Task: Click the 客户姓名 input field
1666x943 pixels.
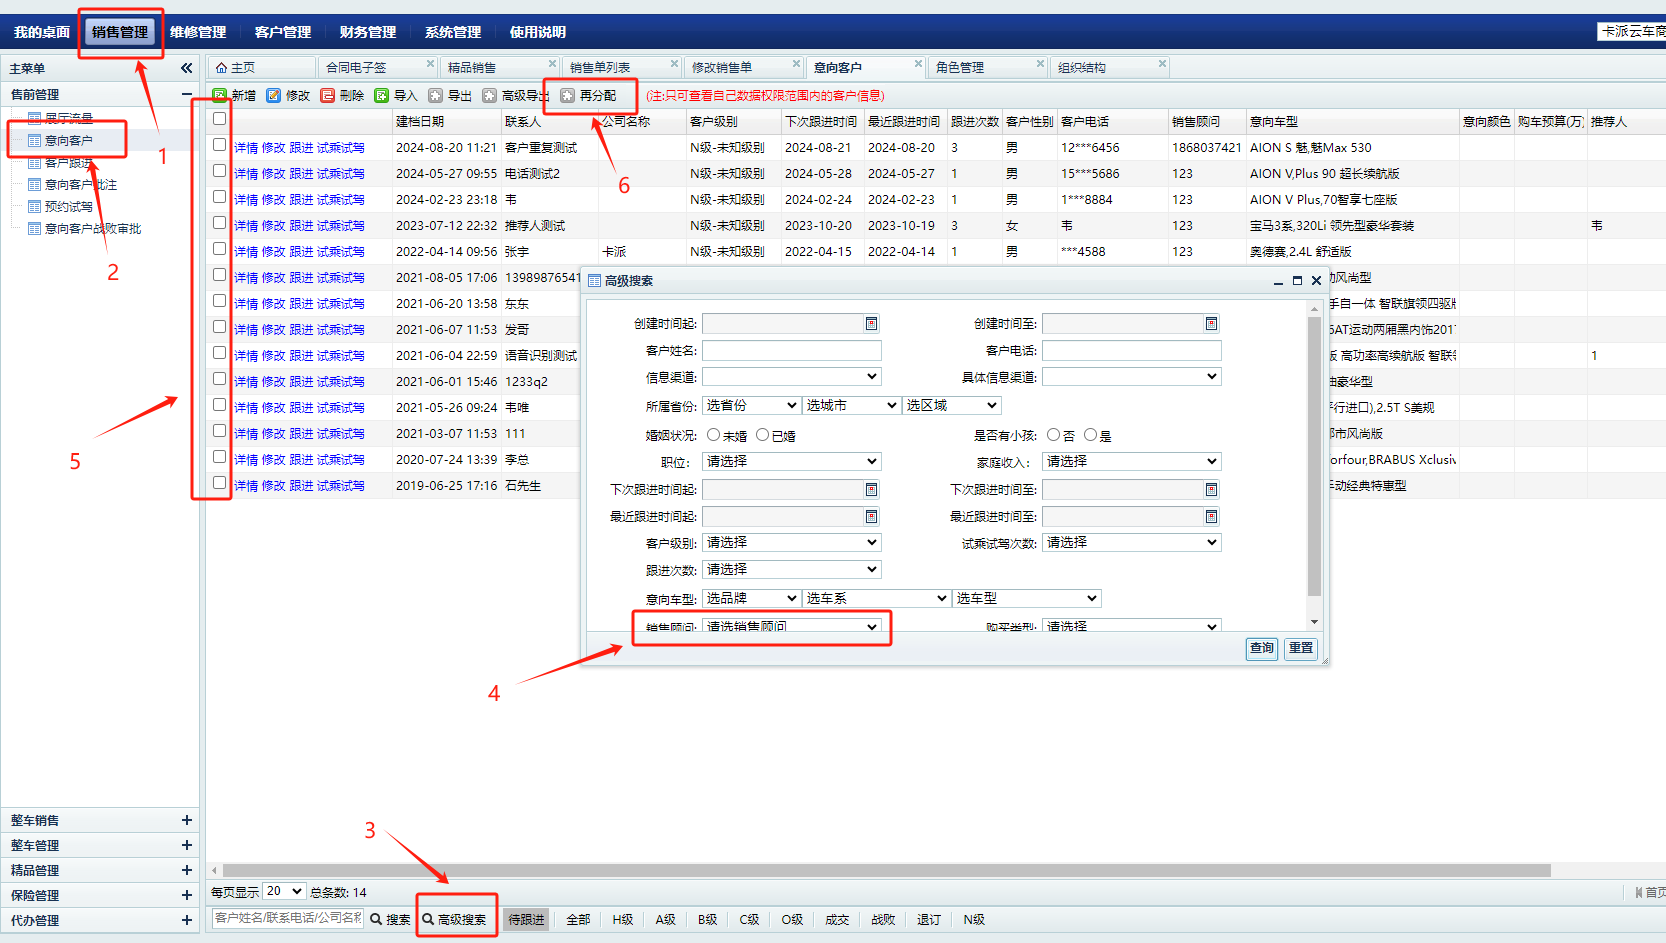Action: click(791, 351)
